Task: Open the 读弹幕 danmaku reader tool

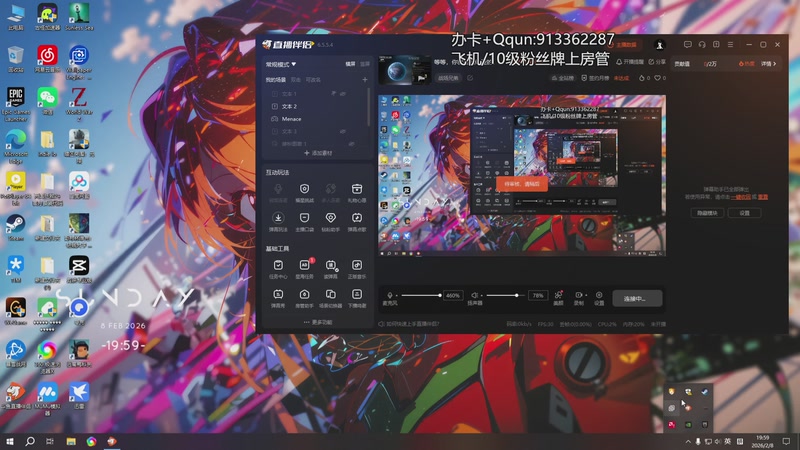Action: tap(331, 269)
